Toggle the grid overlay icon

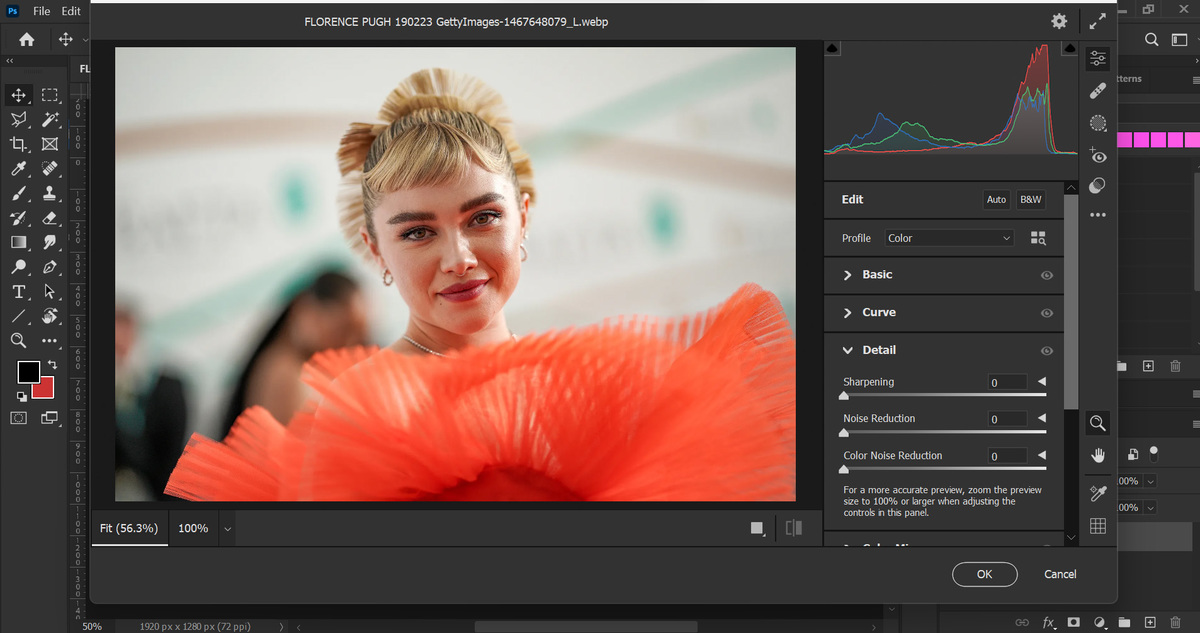pyautogui.click(x=1098, y=526)
